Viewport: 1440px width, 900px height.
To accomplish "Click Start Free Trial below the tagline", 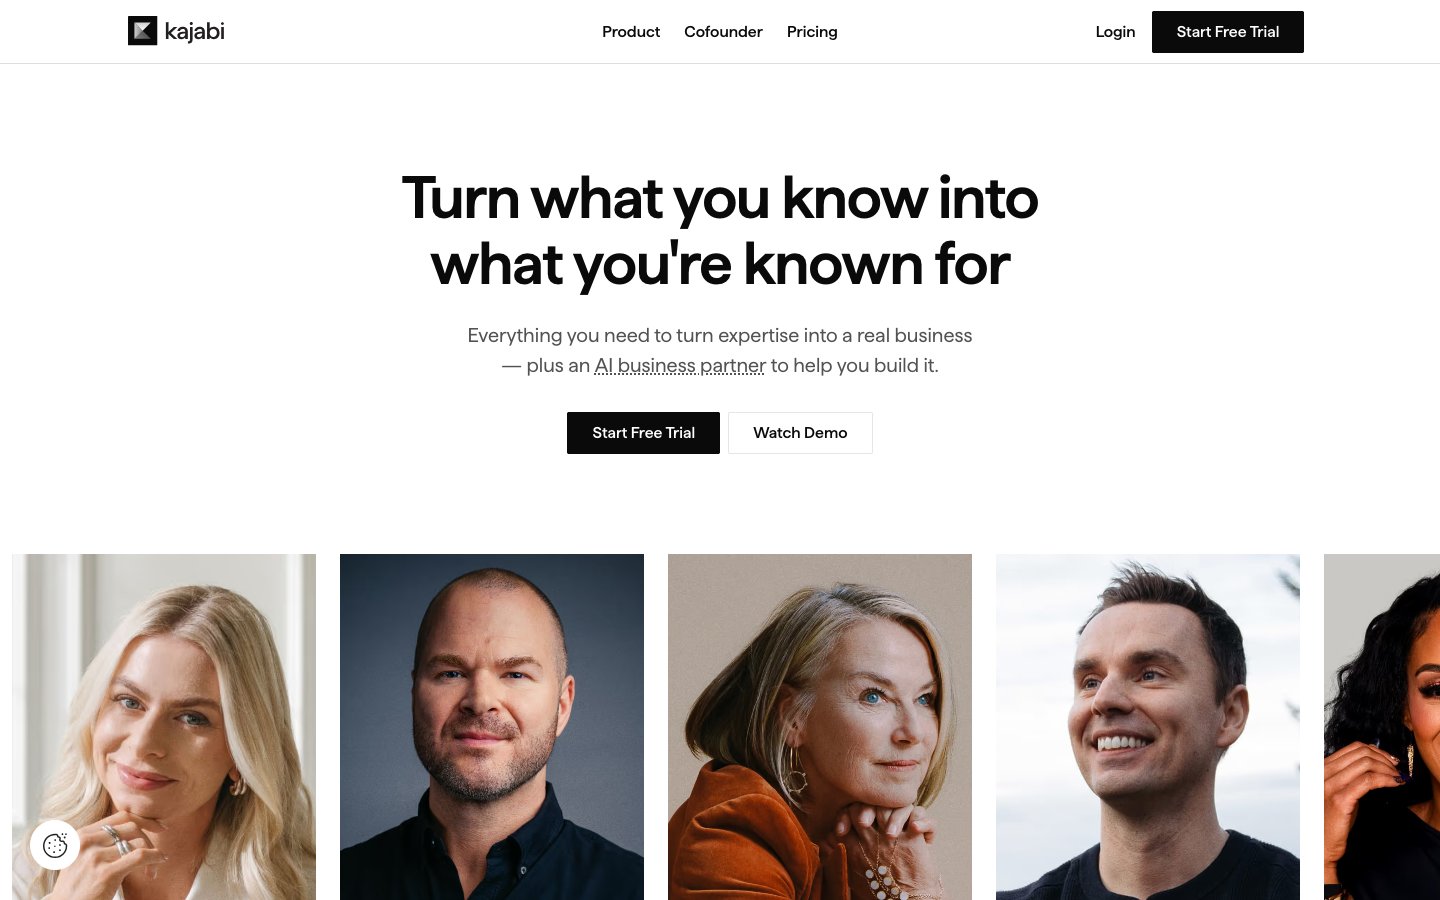I will tap(643, 433).
